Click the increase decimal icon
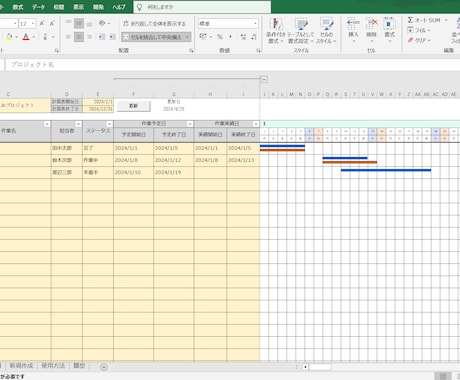 [243, 37]
